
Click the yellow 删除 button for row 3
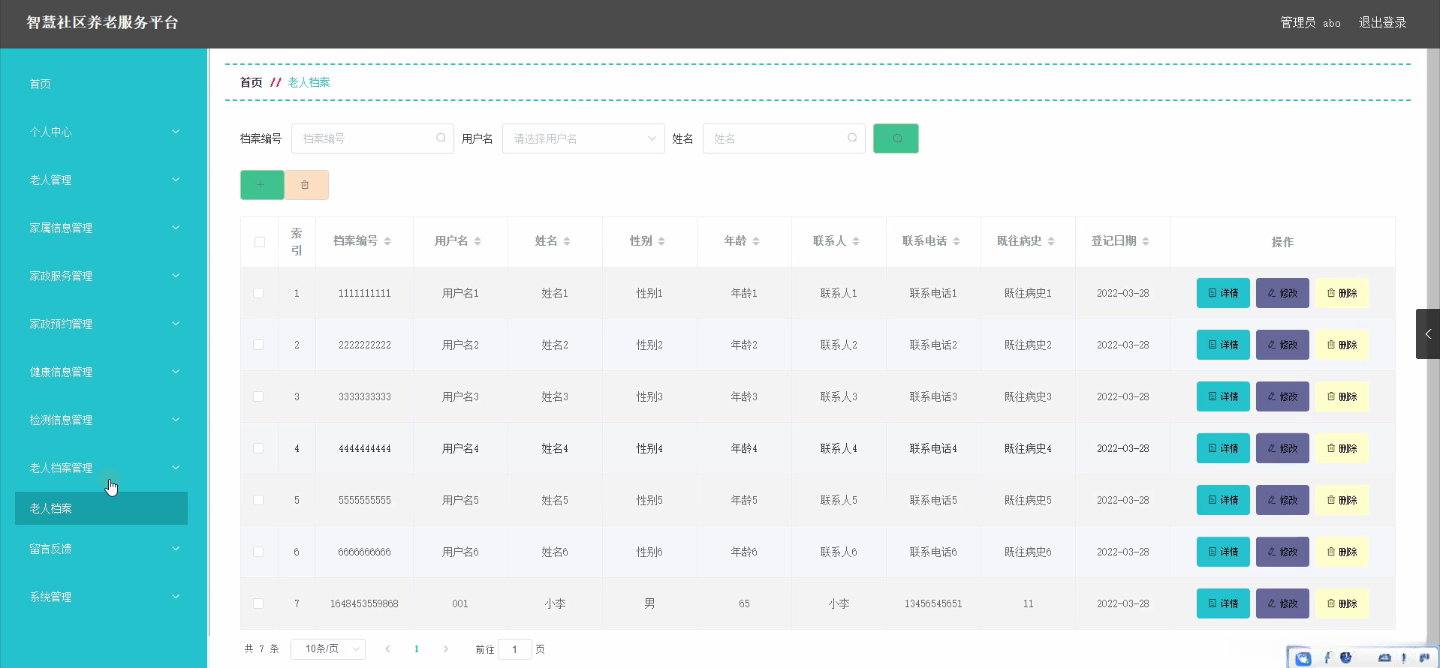pos(1341,397)
